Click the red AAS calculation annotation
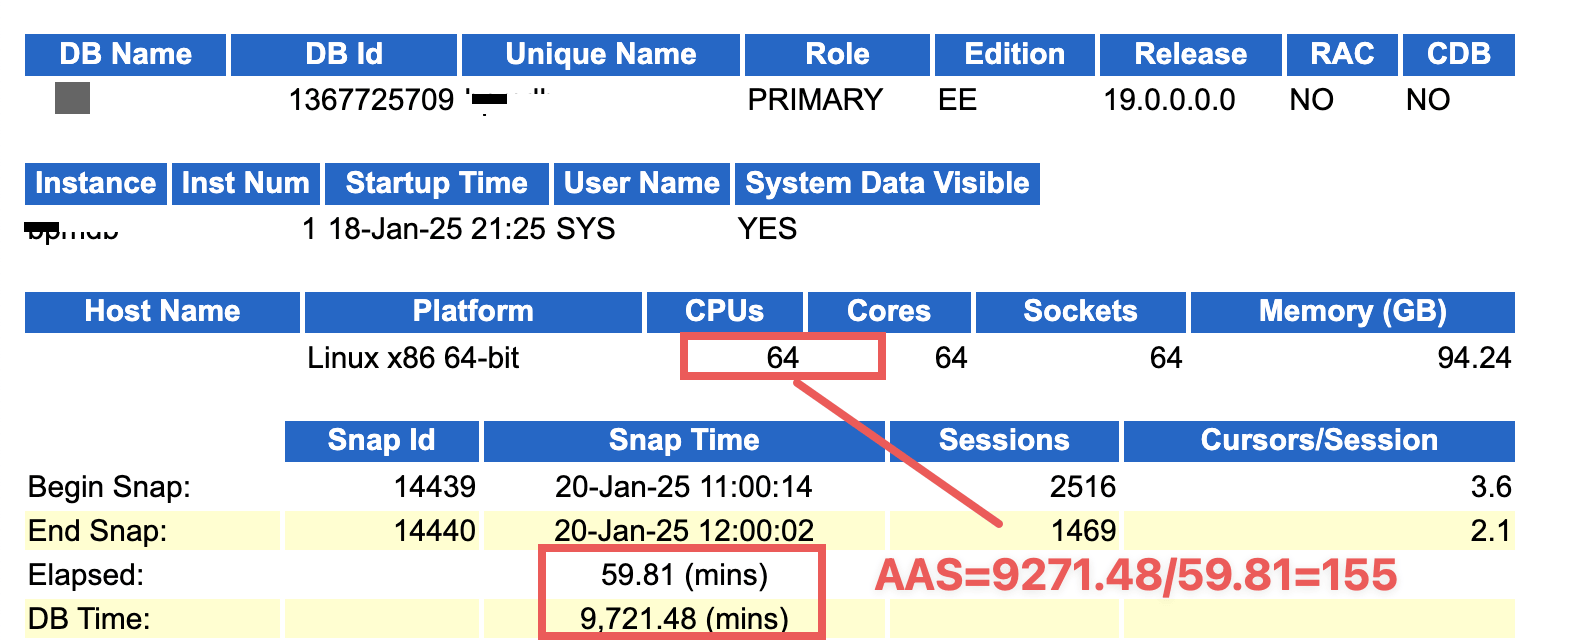Viewport: 1582px width, 640px height. (1135, 575)
